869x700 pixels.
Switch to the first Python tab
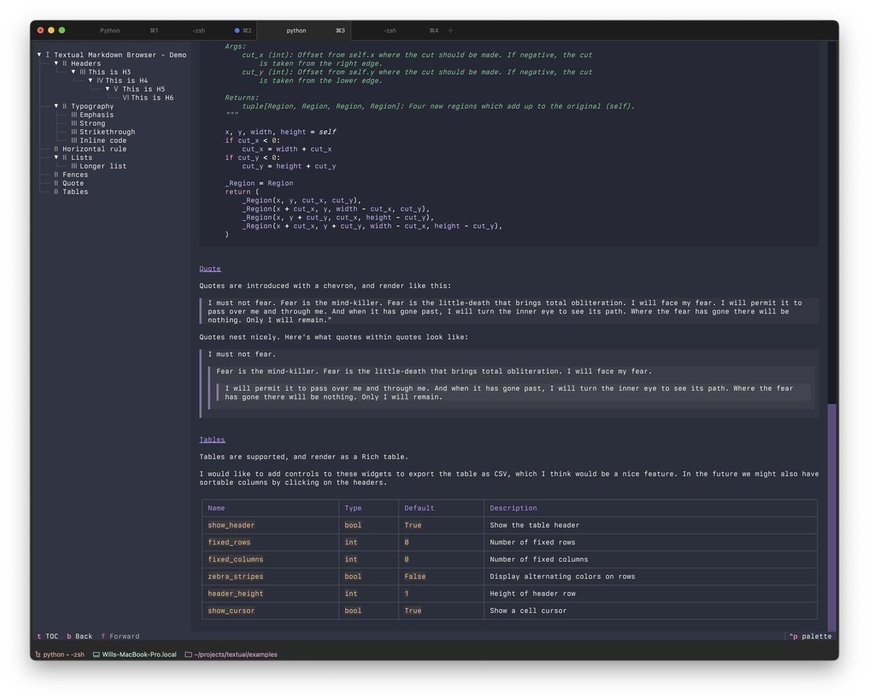pos(110,31)
